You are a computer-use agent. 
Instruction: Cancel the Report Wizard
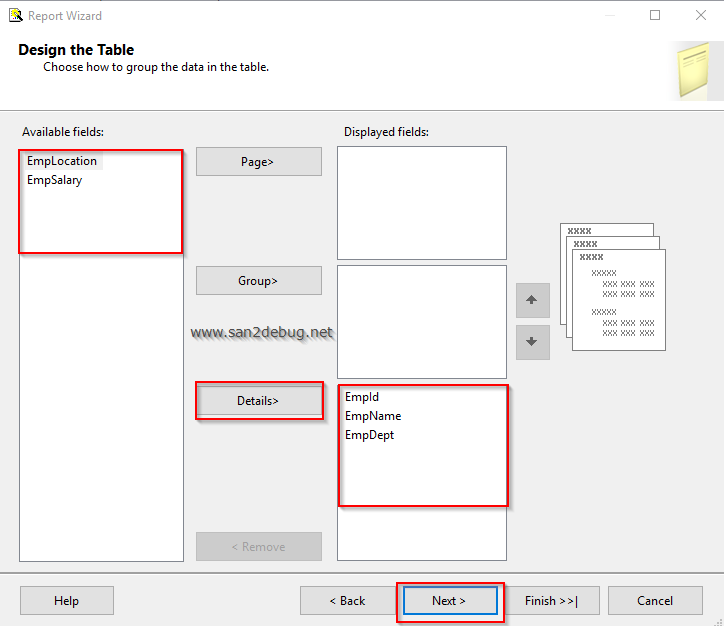pyautogui.click(x=655, y=601)
